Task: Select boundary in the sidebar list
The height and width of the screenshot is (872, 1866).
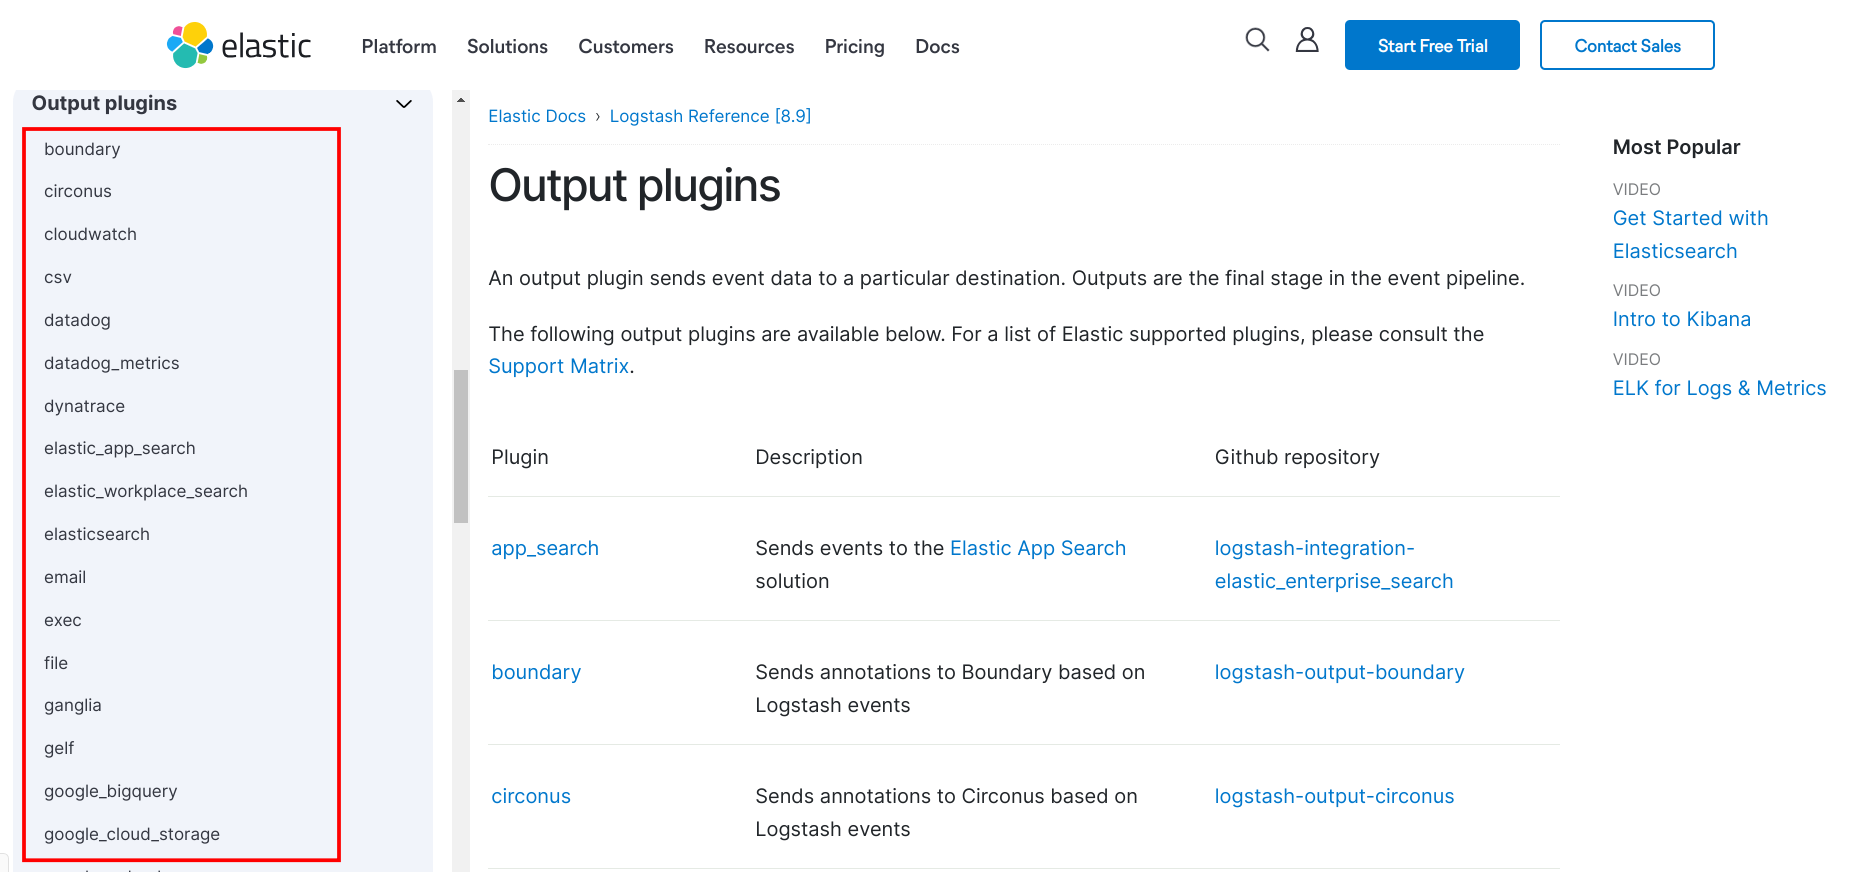Action: [x=82, y=149]
